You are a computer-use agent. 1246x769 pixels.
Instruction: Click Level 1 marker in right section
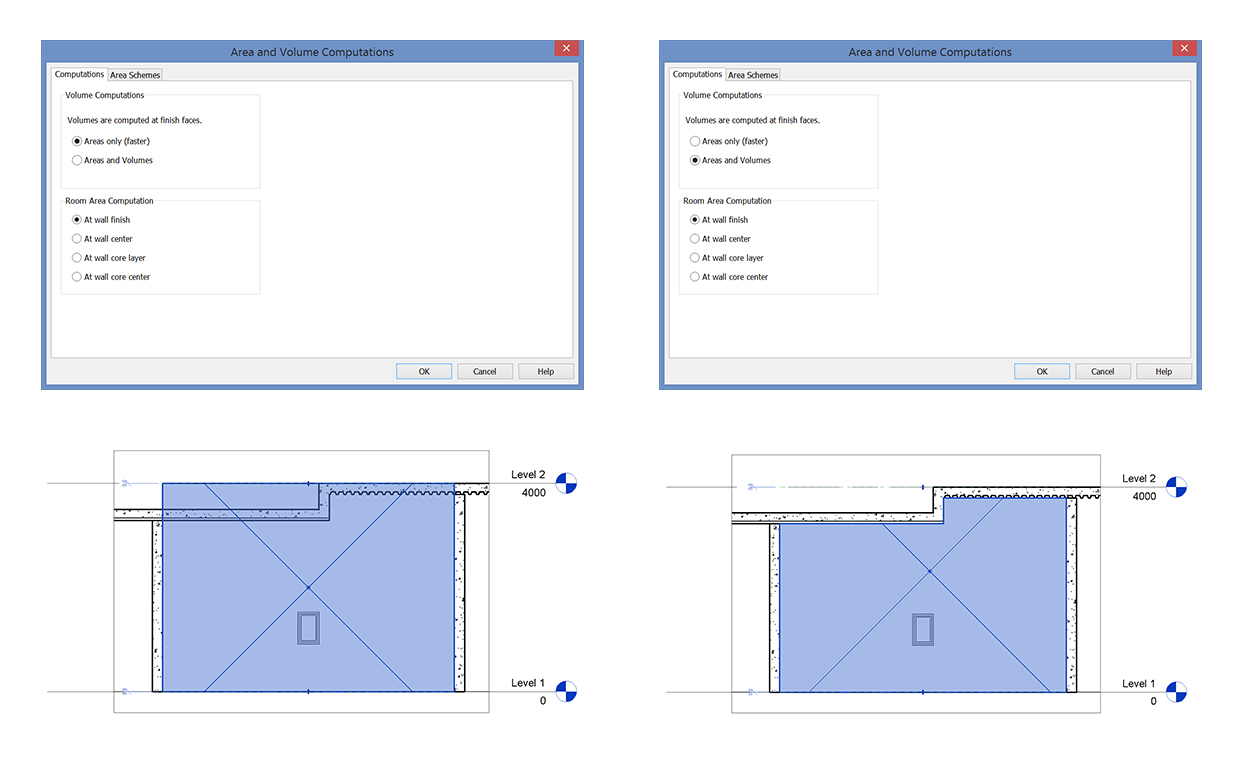(1176, 691)
